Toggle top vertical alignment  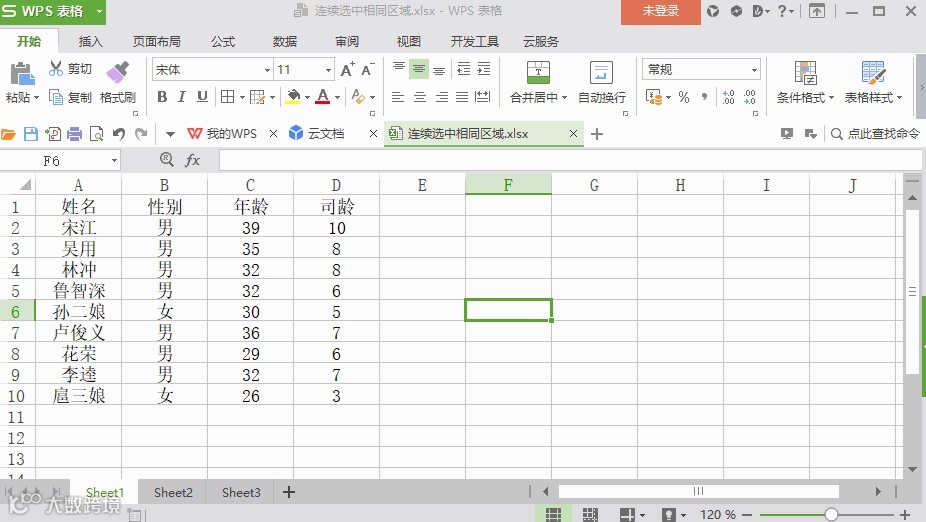click(x=399, y=68)
